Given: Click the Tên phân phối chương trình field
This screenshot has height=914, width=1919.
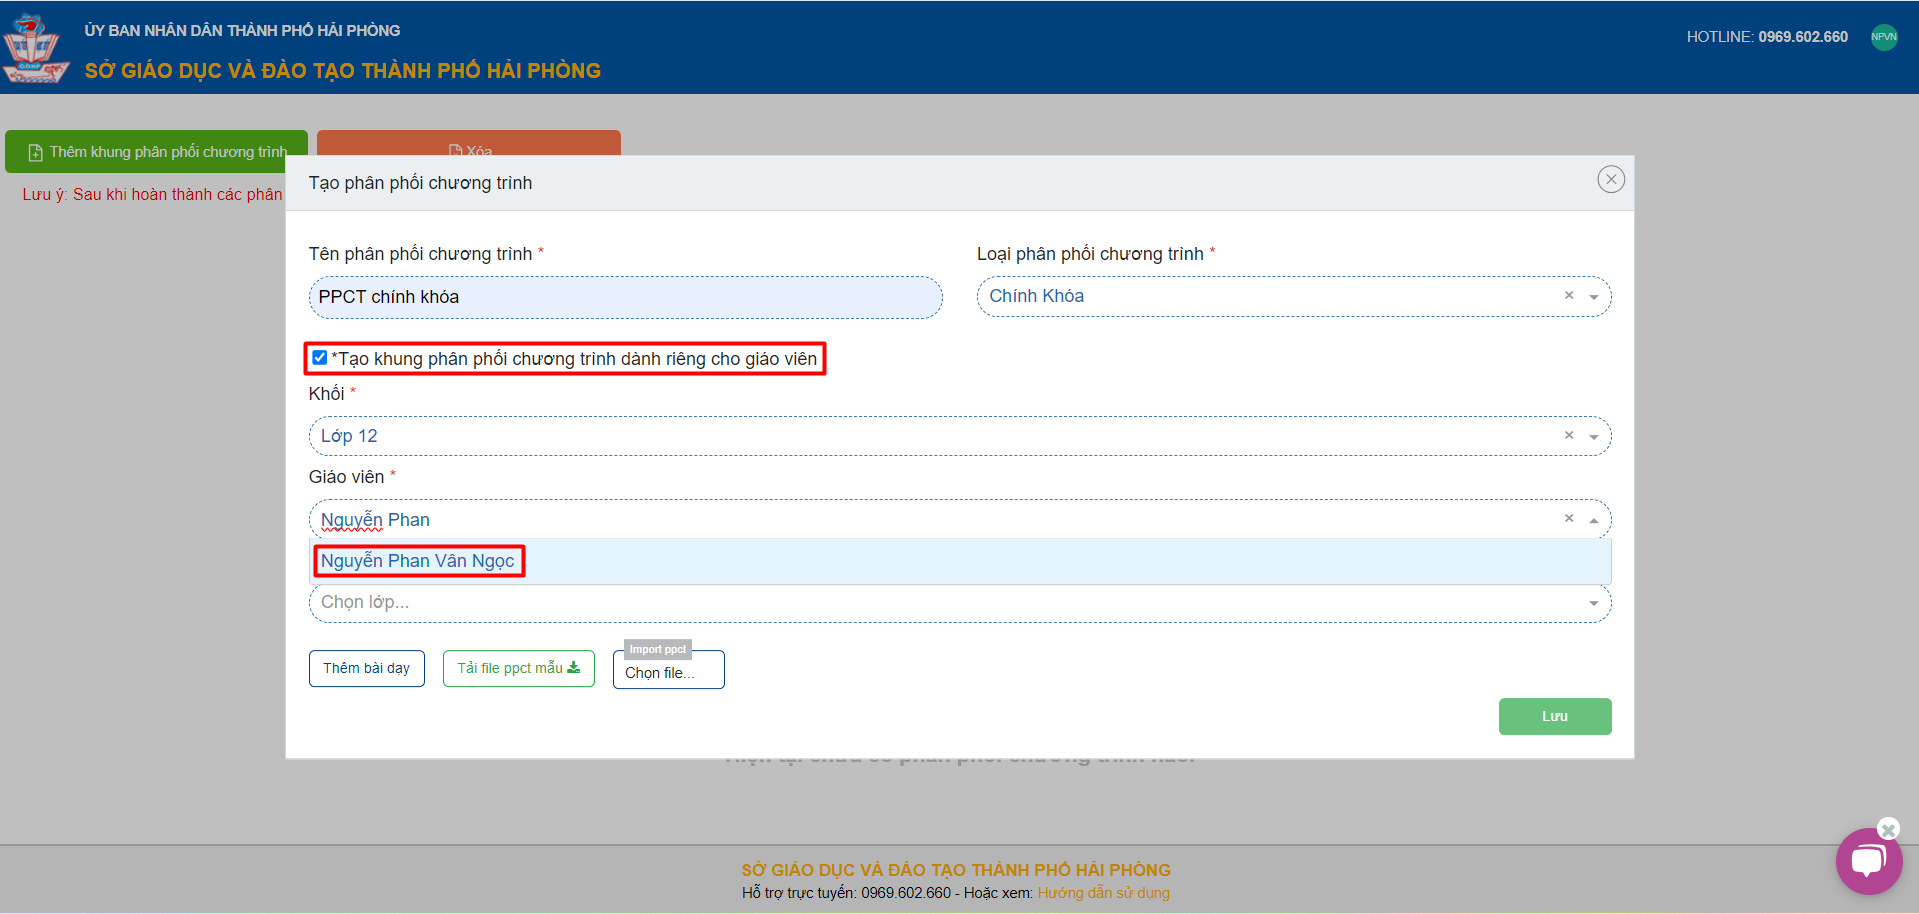Looking at the screenshot, I should pos(625,297).
